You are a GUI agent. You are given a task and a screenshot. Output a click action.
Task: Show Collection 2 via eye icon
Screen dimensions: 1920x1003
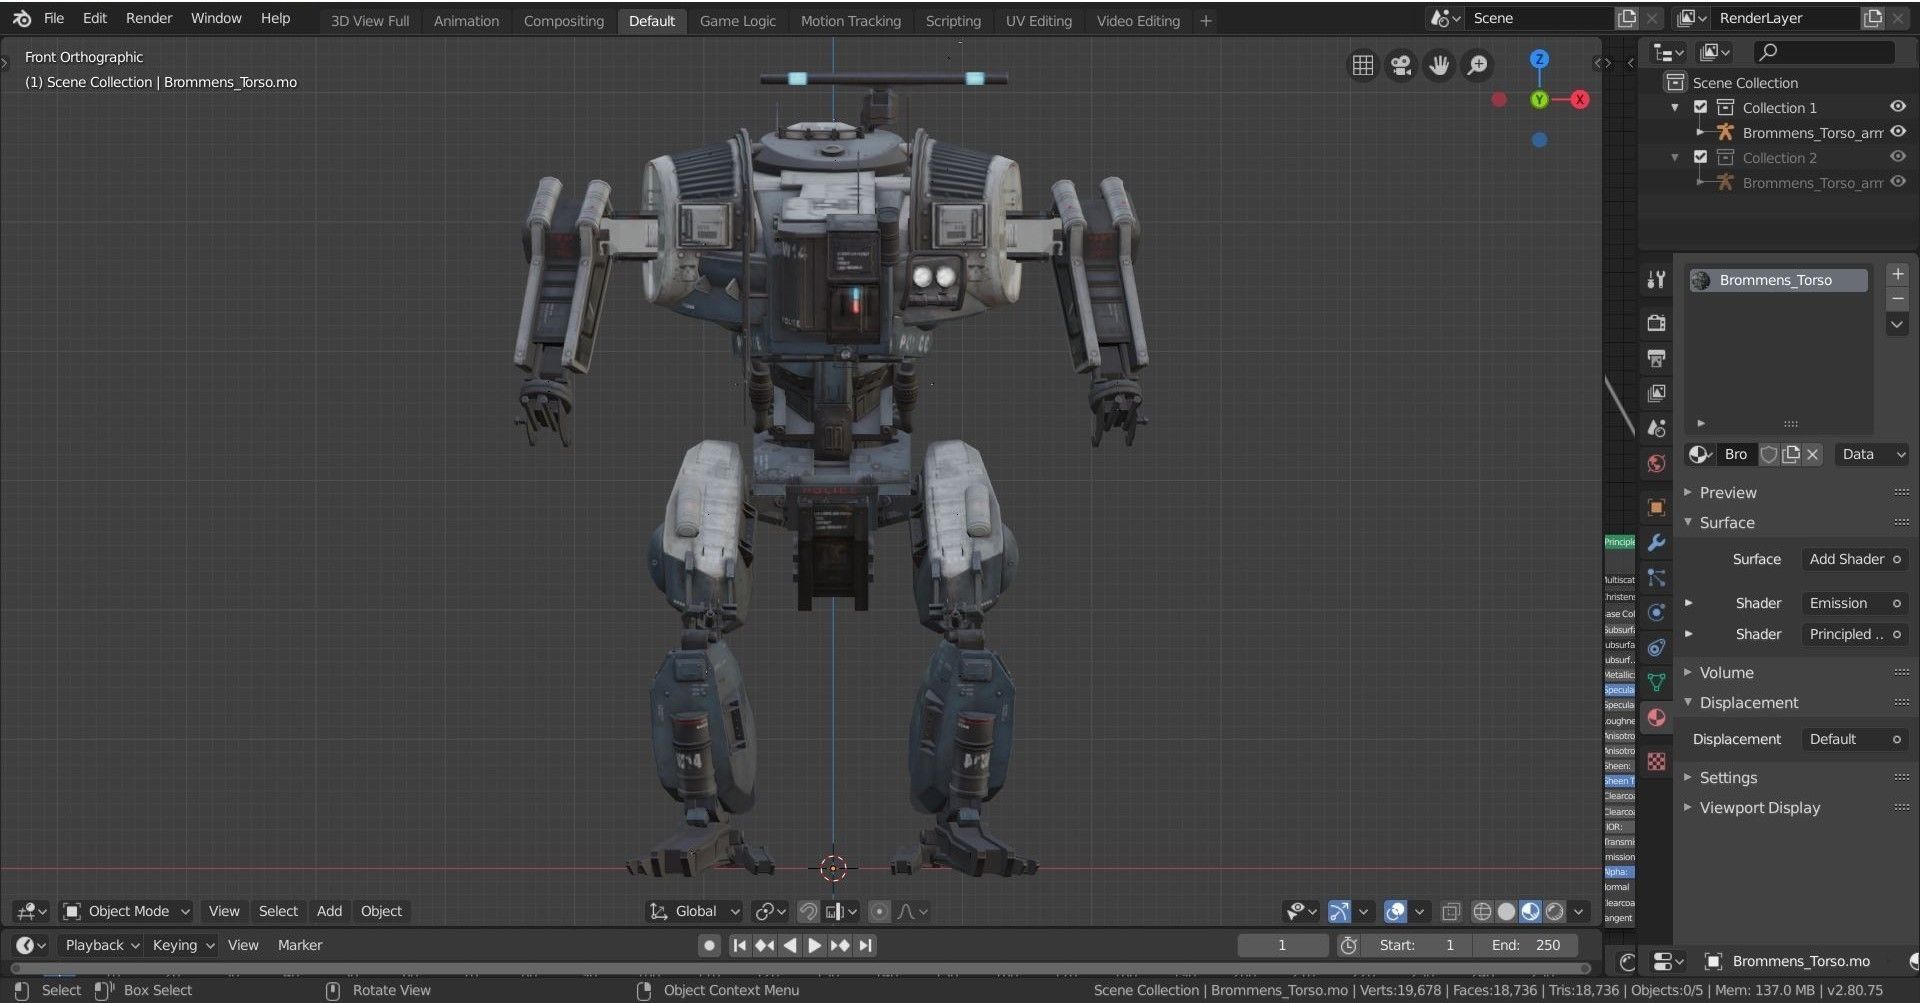coord(1897,157)
